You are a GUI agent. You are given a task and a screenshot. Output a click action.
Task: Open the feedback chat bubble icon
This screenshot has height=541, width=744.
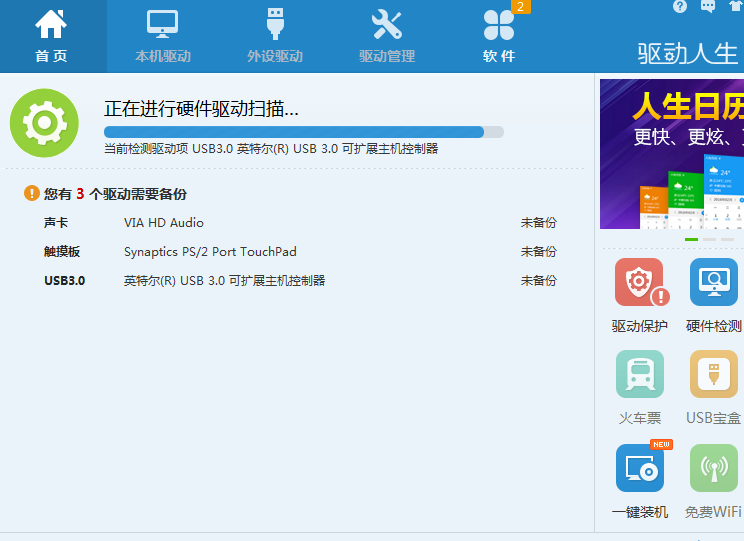pos(708,7)
